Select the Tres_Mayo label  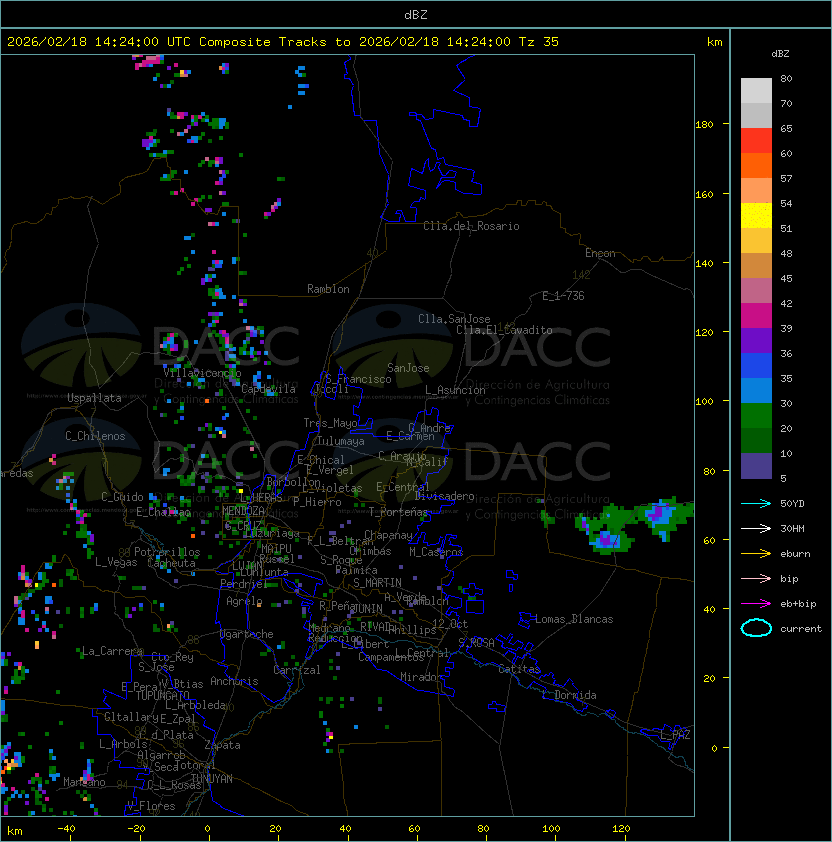pyautogui.click(x=330, y=424)
